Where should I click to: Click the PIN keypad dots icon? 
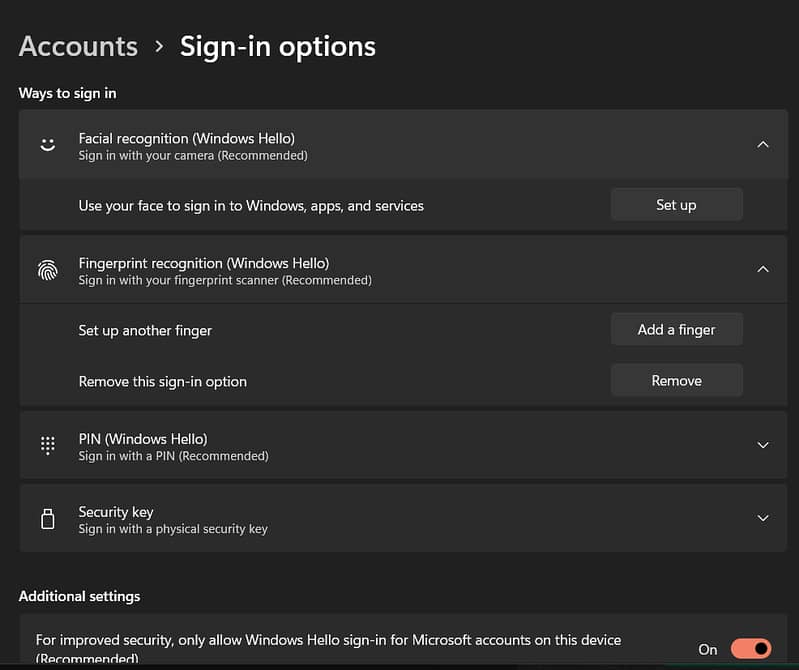coord(47,445)
